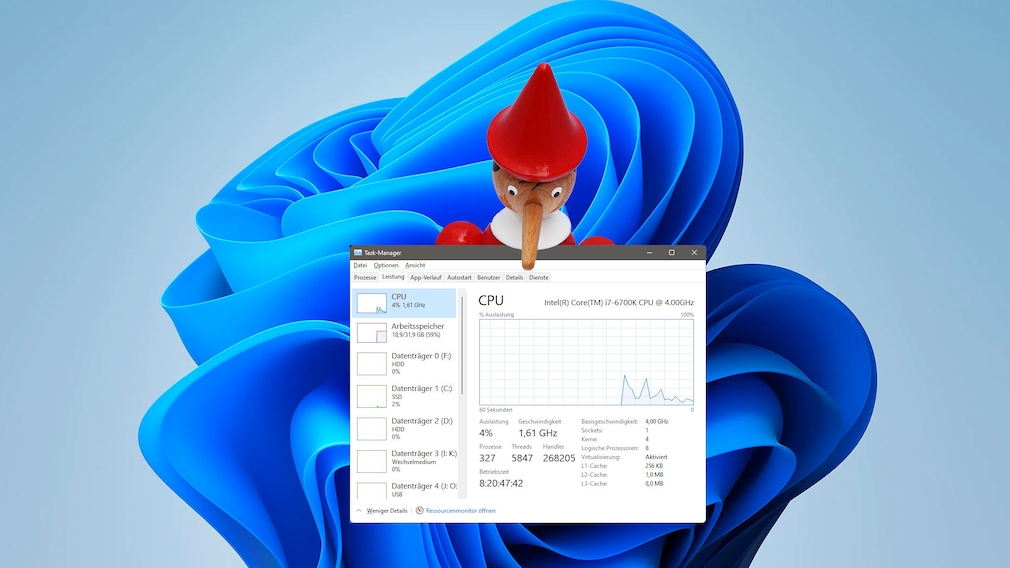Click the L2-Cache 1,0 MB value
The width and height of the screenshot is (1010, 568).
click(654, 475)
